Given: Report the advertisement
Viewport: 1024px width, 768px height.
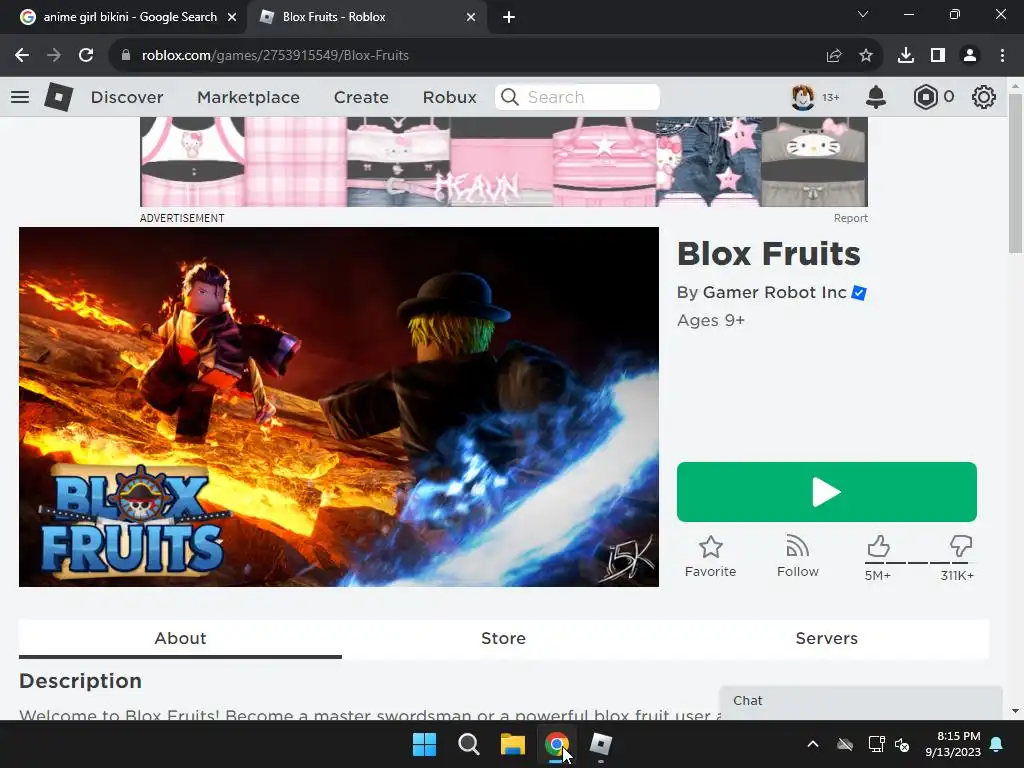Looking at the screenshot, I should click(850, 218).
